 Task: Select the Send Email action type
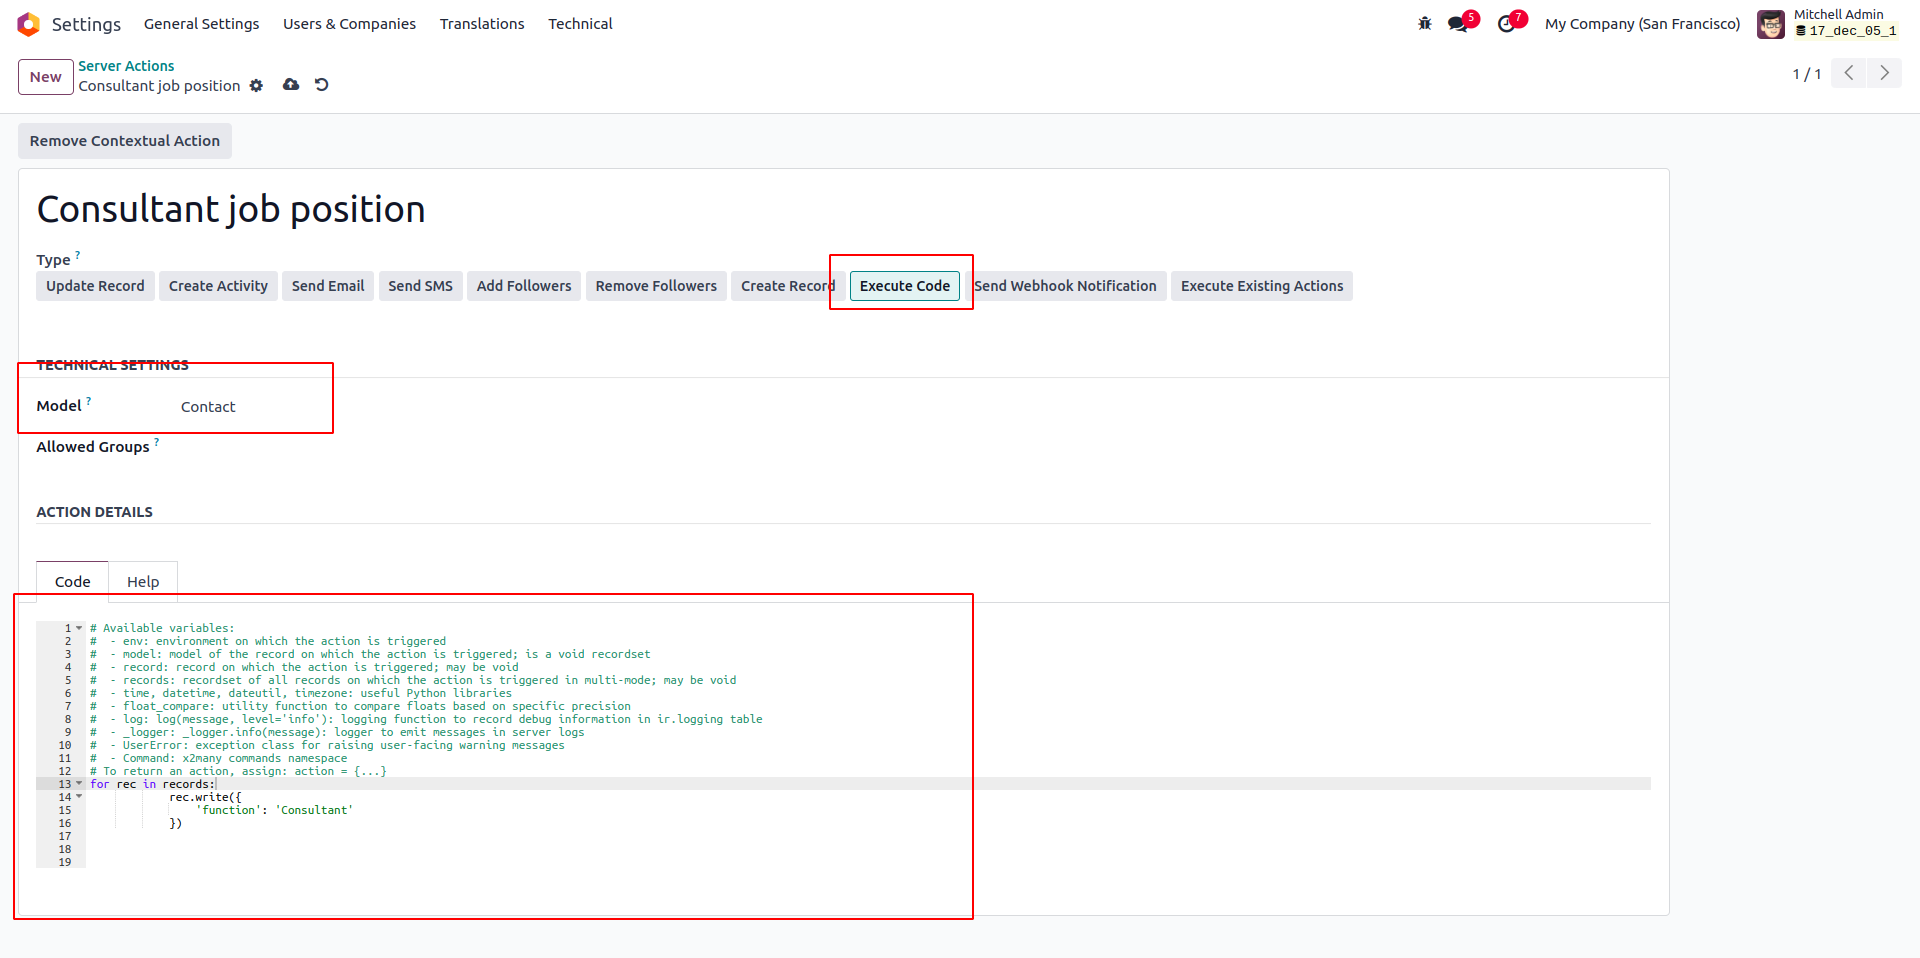[327, 286]
